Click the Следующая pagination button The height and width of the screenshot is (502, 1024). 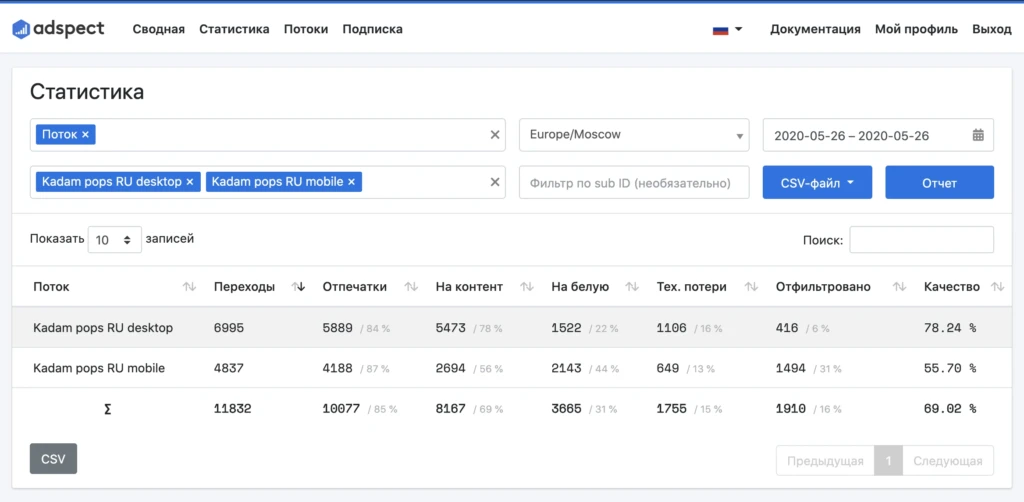(x=948, y=461)
